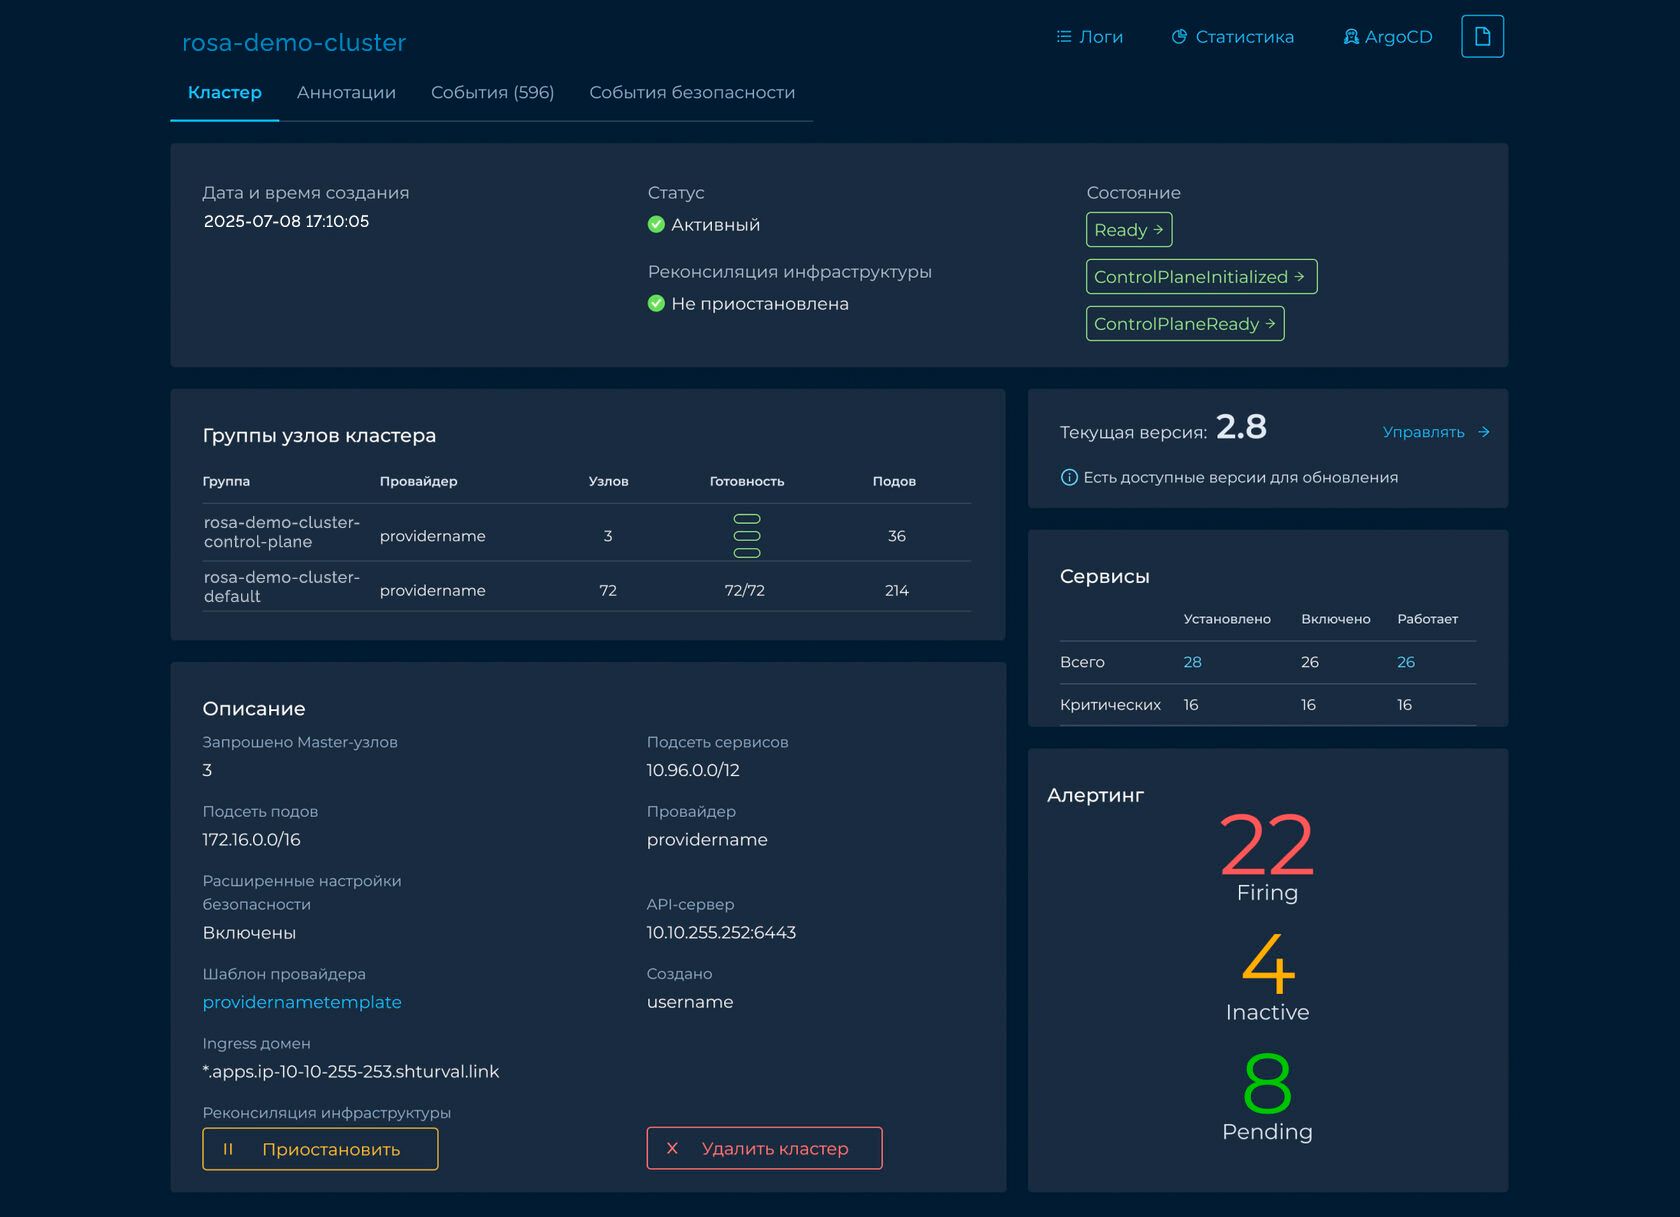Open Логи via the list icon
Screen dimensions: 1680x1217
click(1064, 37)
